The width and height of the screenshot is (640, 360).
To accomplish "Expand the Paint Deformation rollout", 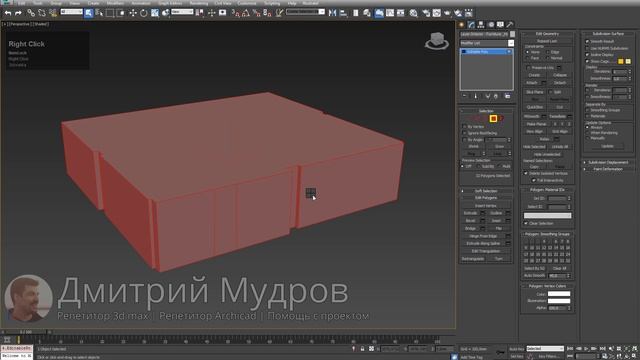I will [608, 169].
